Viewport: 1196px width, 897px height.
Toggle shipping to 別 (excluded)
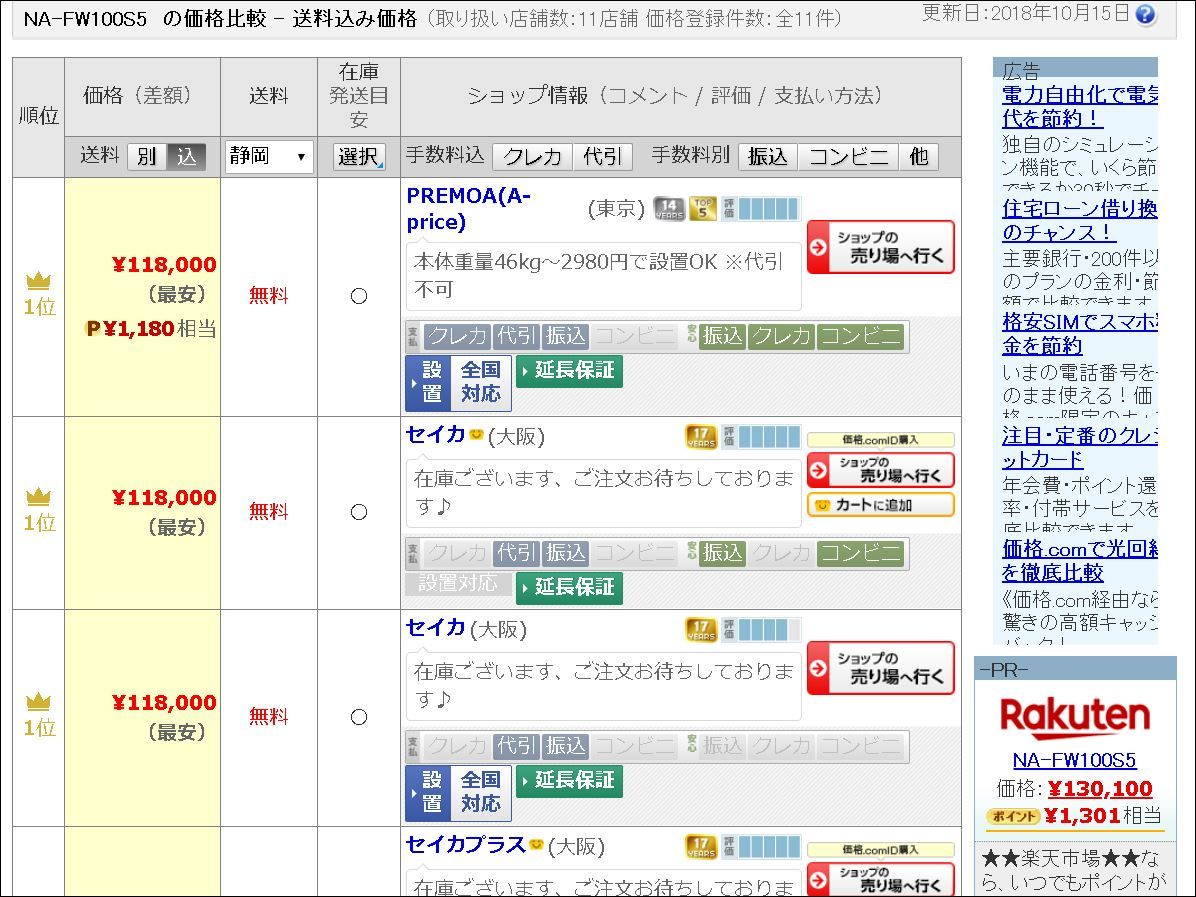146,157
